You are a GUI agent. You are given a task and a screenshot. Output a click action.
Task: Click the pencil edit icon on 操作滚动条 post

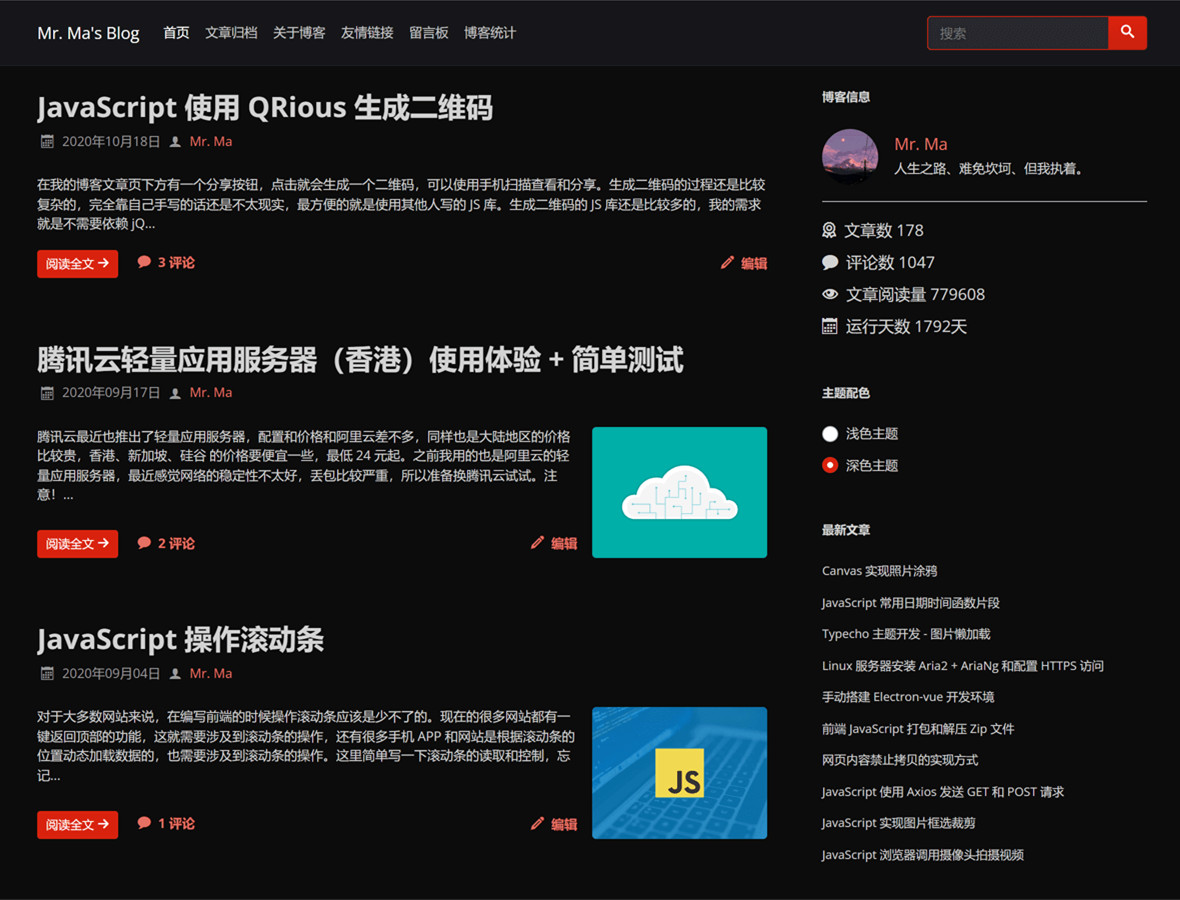tap(537, 823)
